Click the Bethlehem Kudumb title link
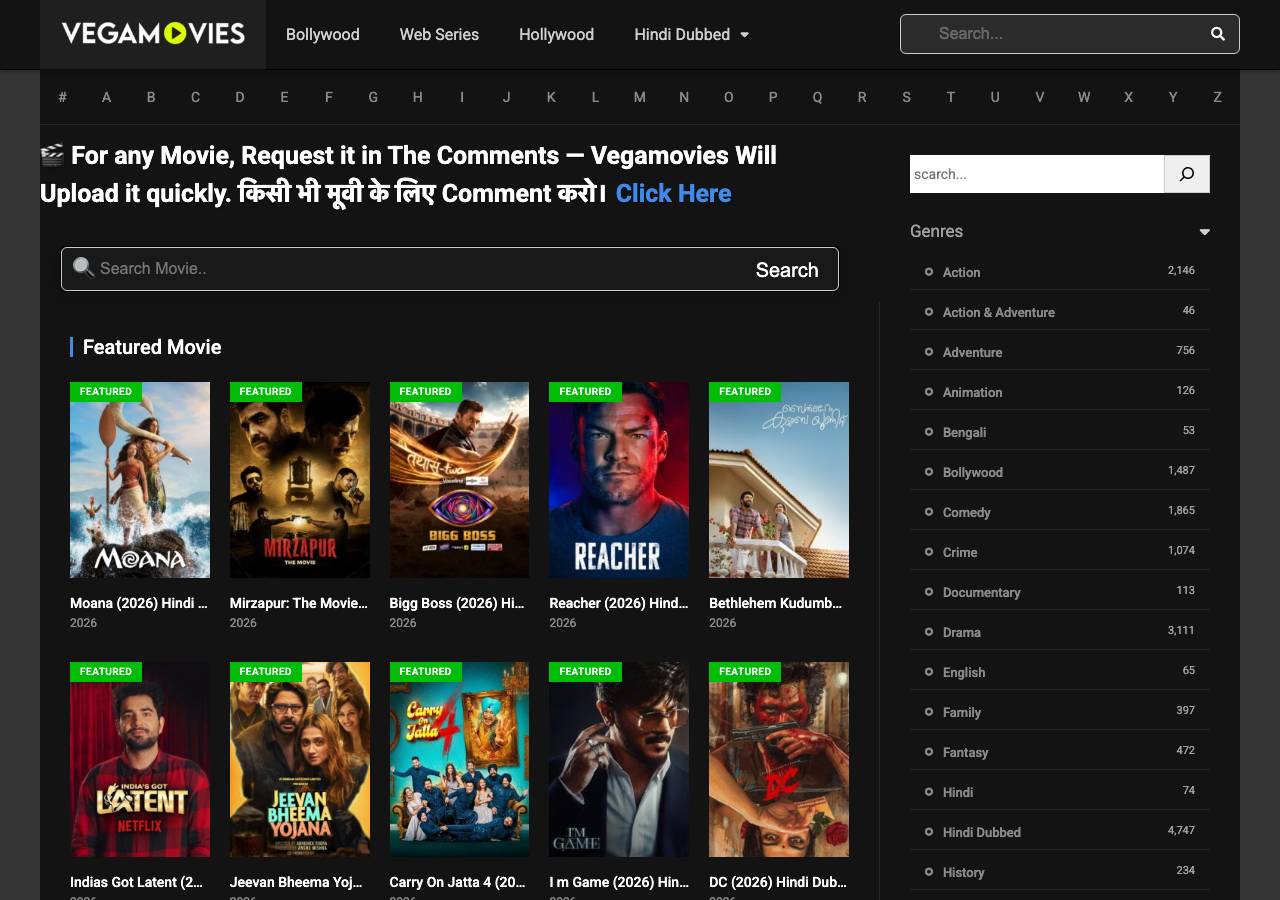This screenshot has height=900, width=1280. click(776, 603)
